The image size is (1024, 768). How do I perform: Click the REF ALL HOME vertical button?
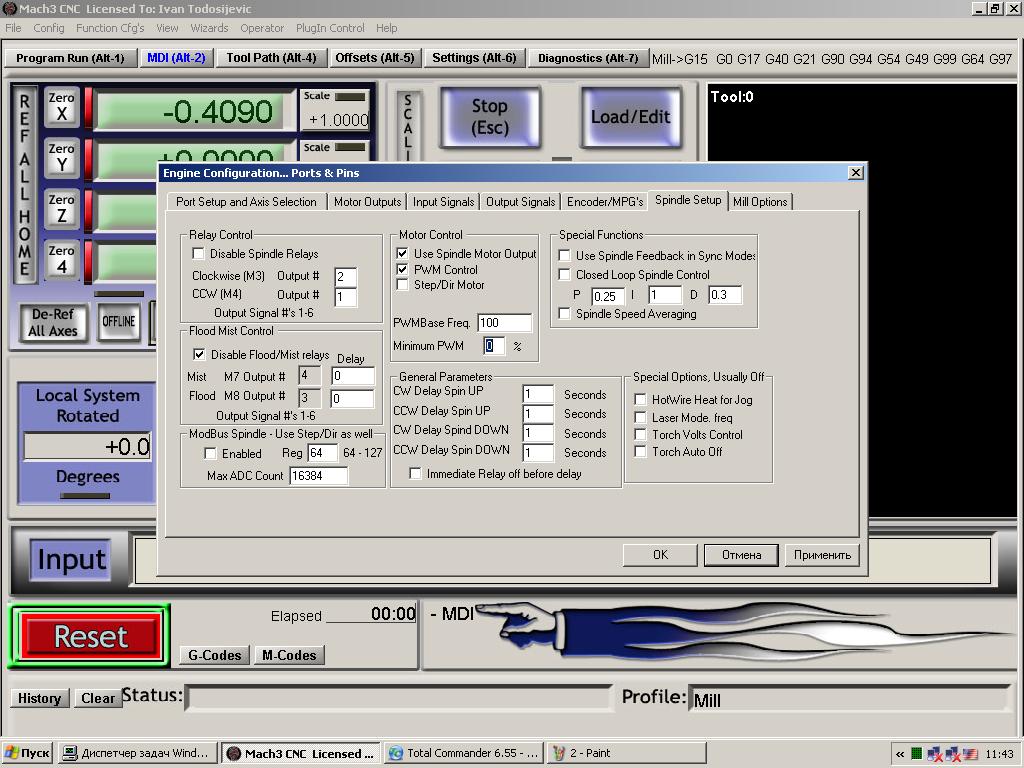click(25, 185)
